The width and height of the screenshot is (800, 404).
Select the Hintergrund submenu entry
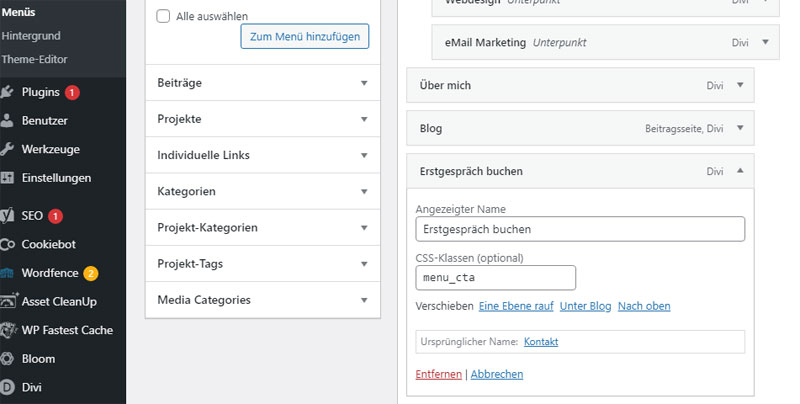tap(31, 36)
